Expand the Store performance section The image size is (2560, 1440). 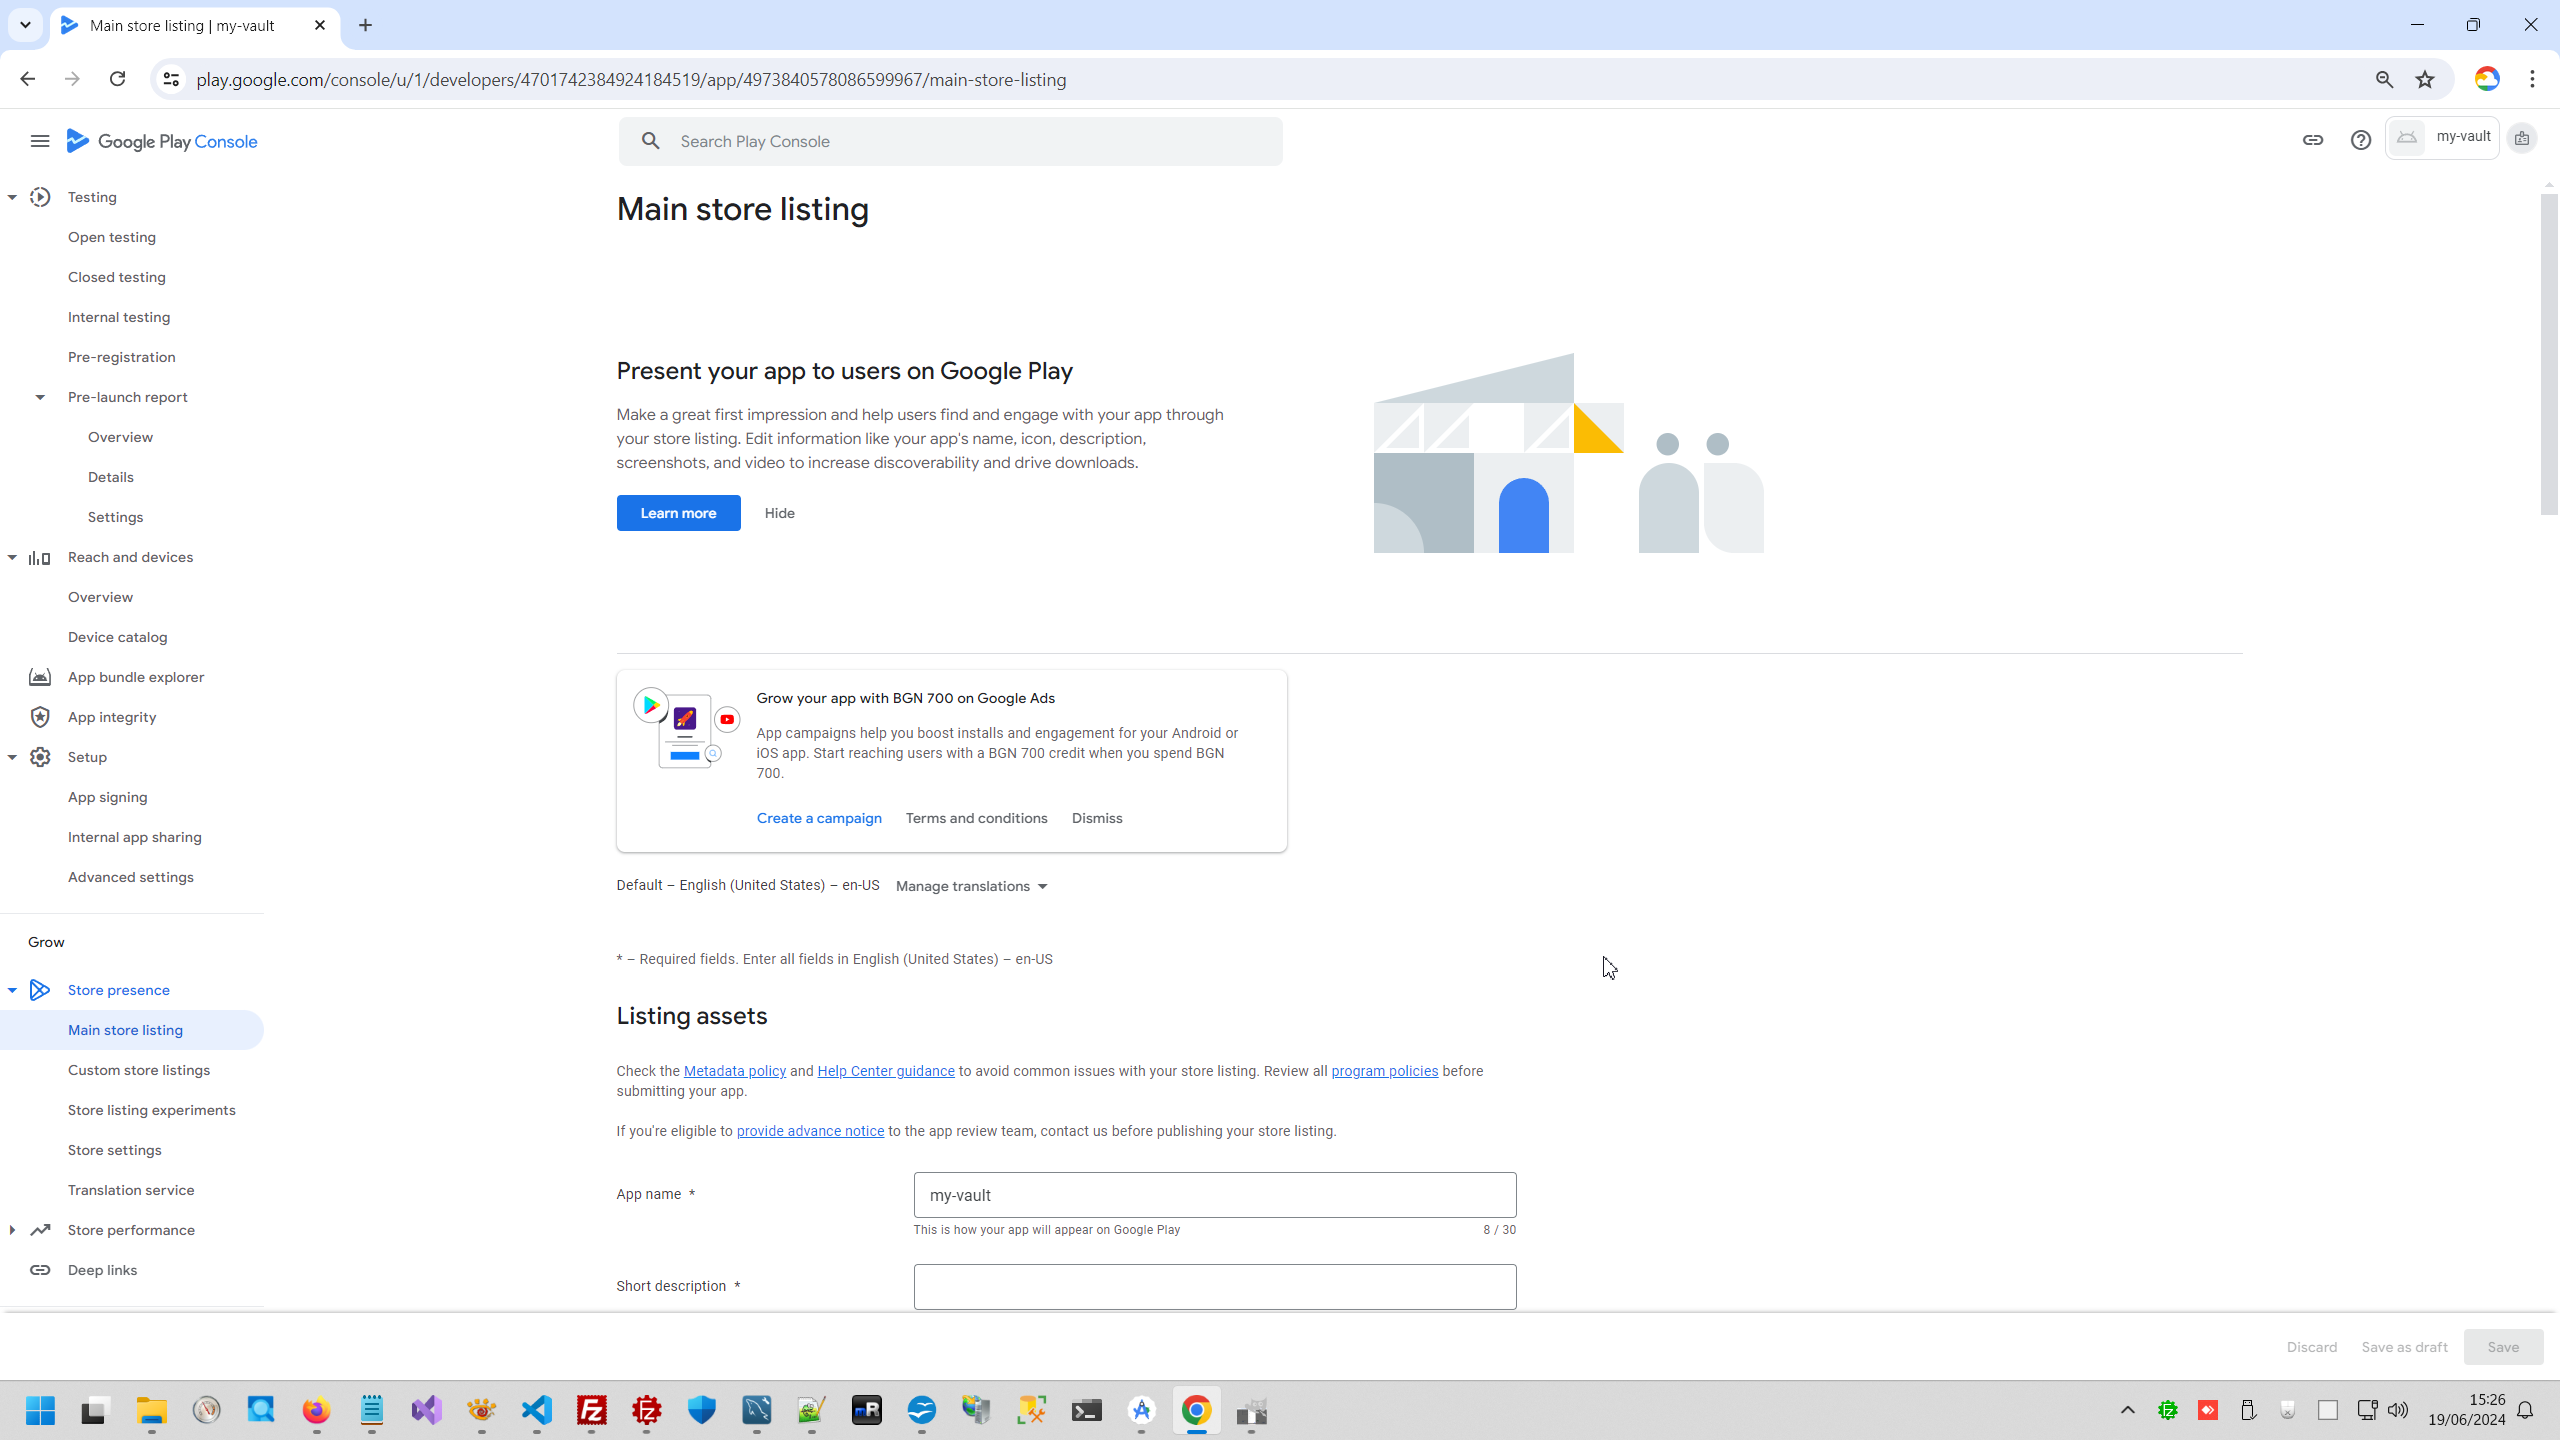pyautogui.click(x=12, y=1230)
